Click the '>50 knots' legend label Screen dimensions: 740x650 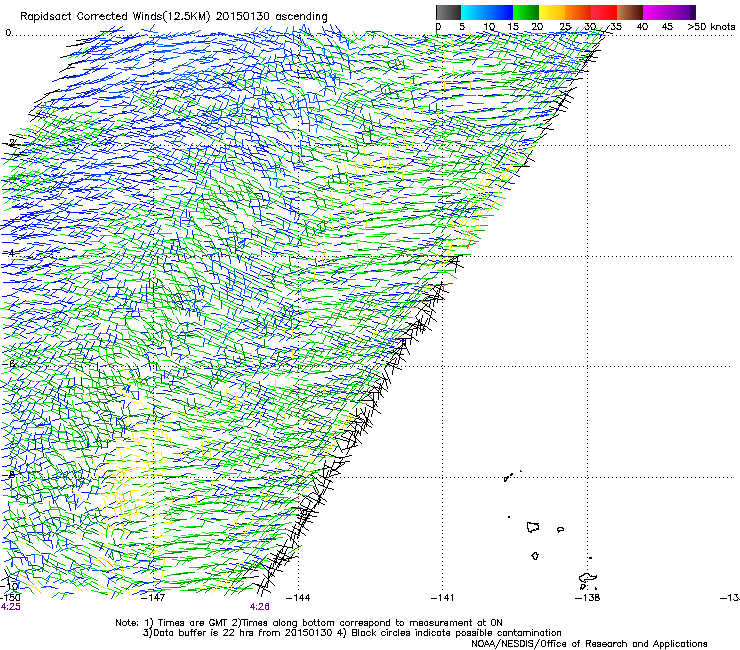711,27
